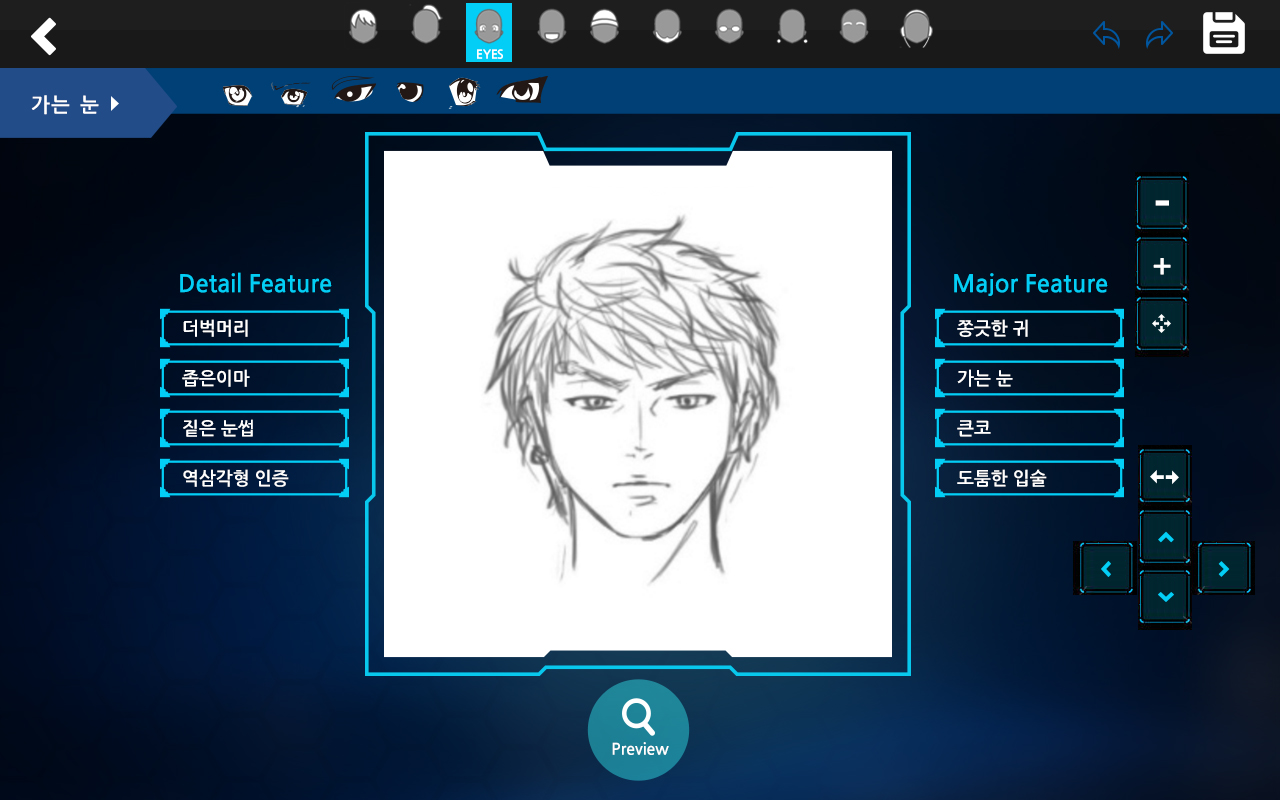Go back using the top-left arrow
The height and width of the screenshot is (800, 1280).
click(44, 36)
